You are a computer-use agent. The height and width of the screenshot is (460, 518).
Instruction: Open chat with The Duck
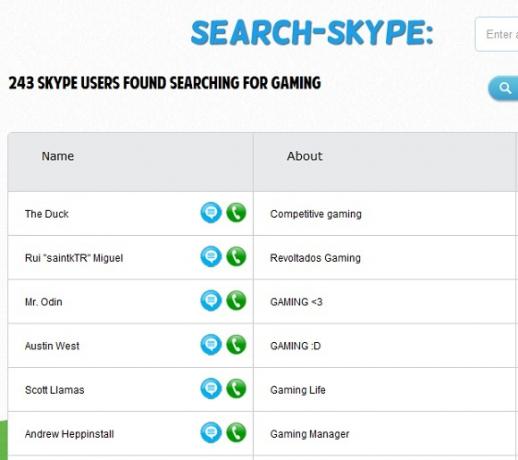pos(211,213)
